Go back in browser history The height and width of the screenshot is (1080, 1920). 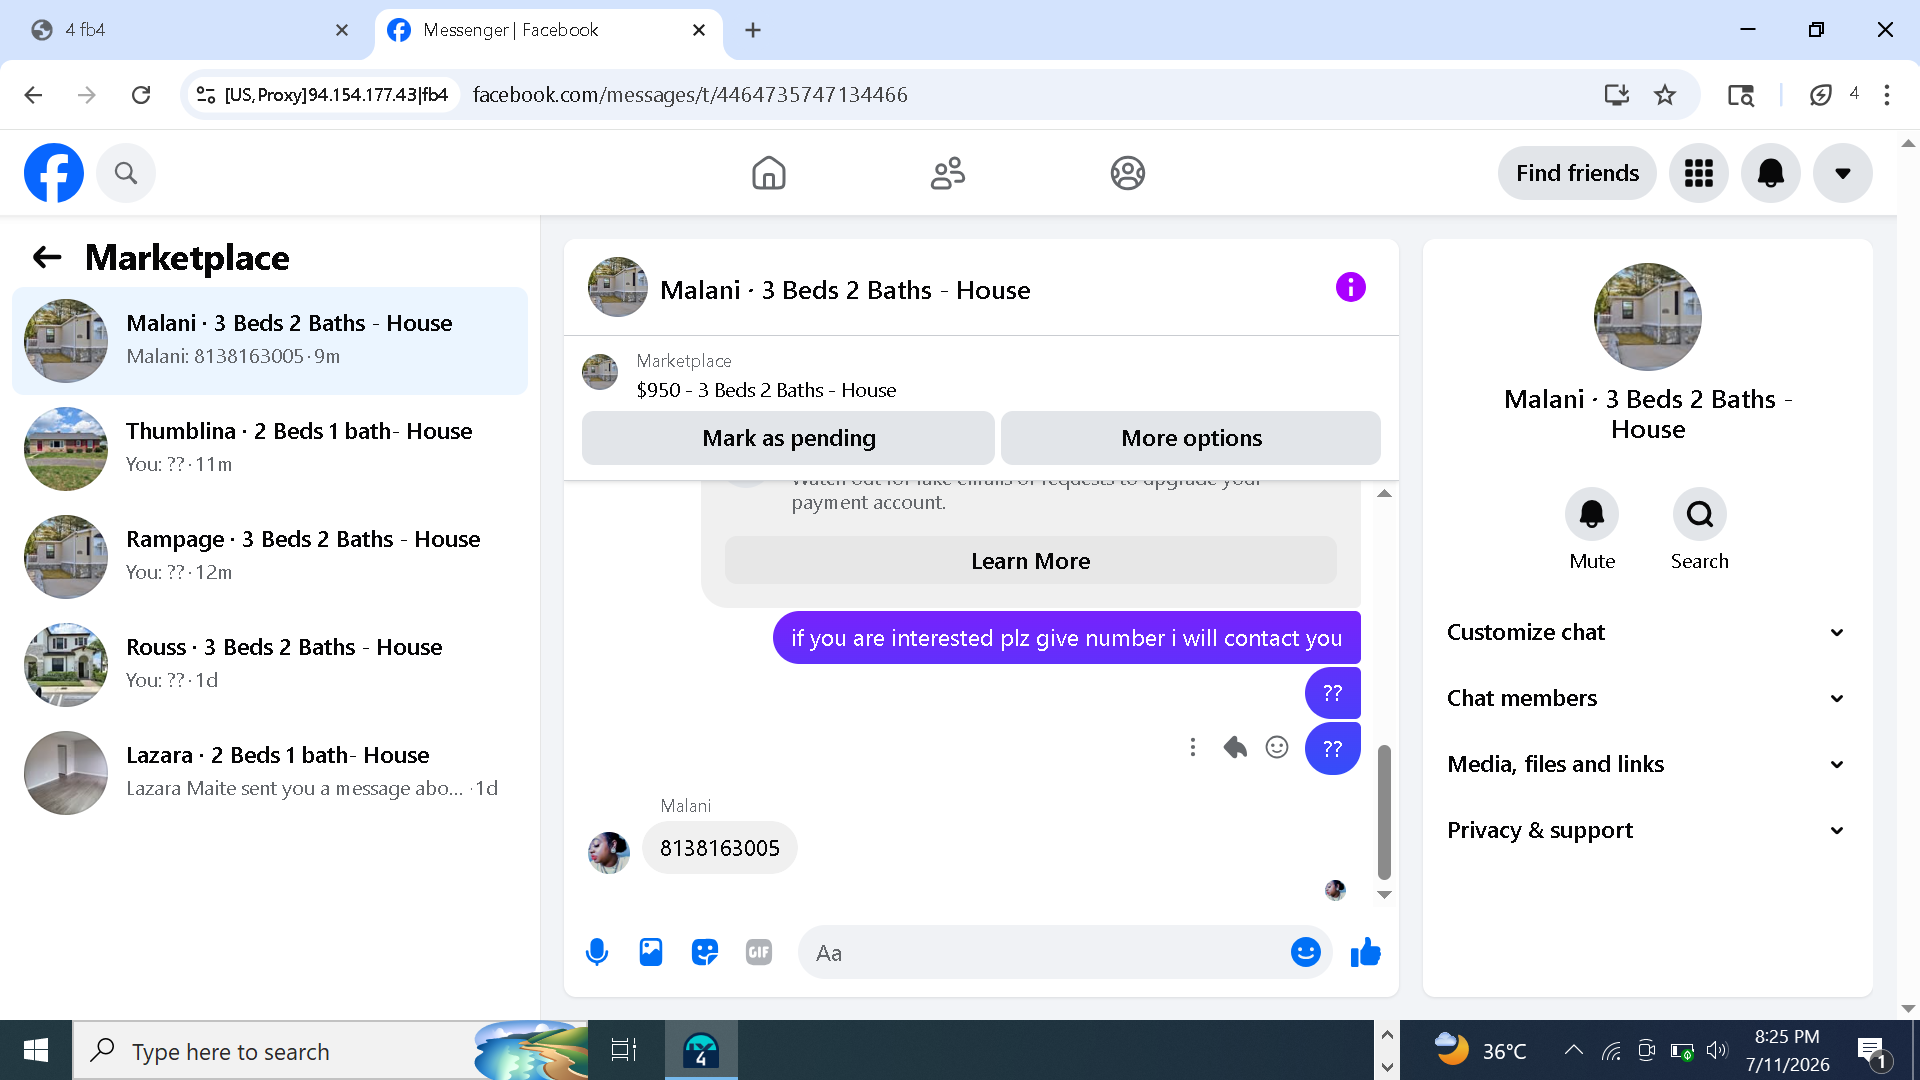coord(33,95)
